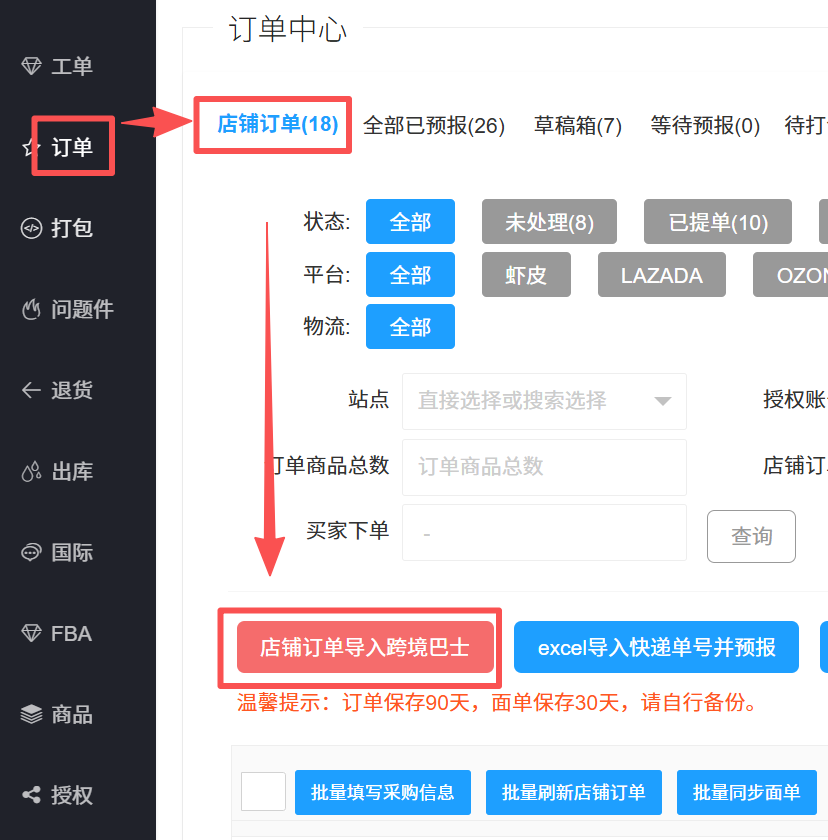Filter platform by 虾皮
Screen dimensions: 828x840
point(526,275)
